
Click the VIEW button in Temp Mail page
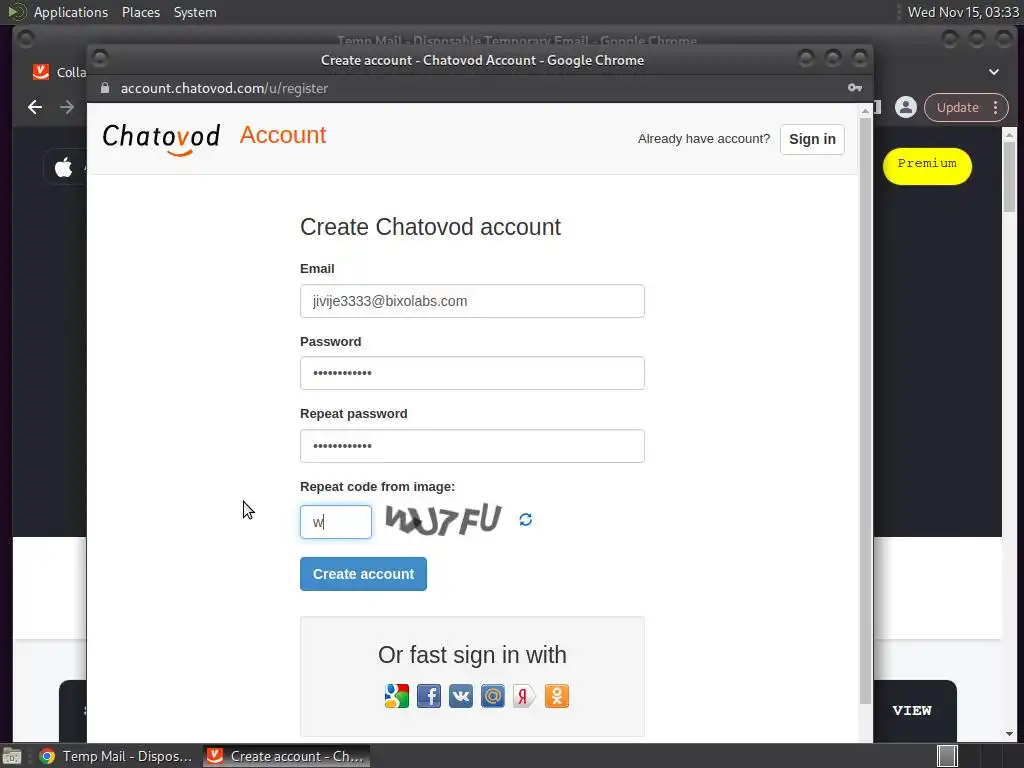912,711
